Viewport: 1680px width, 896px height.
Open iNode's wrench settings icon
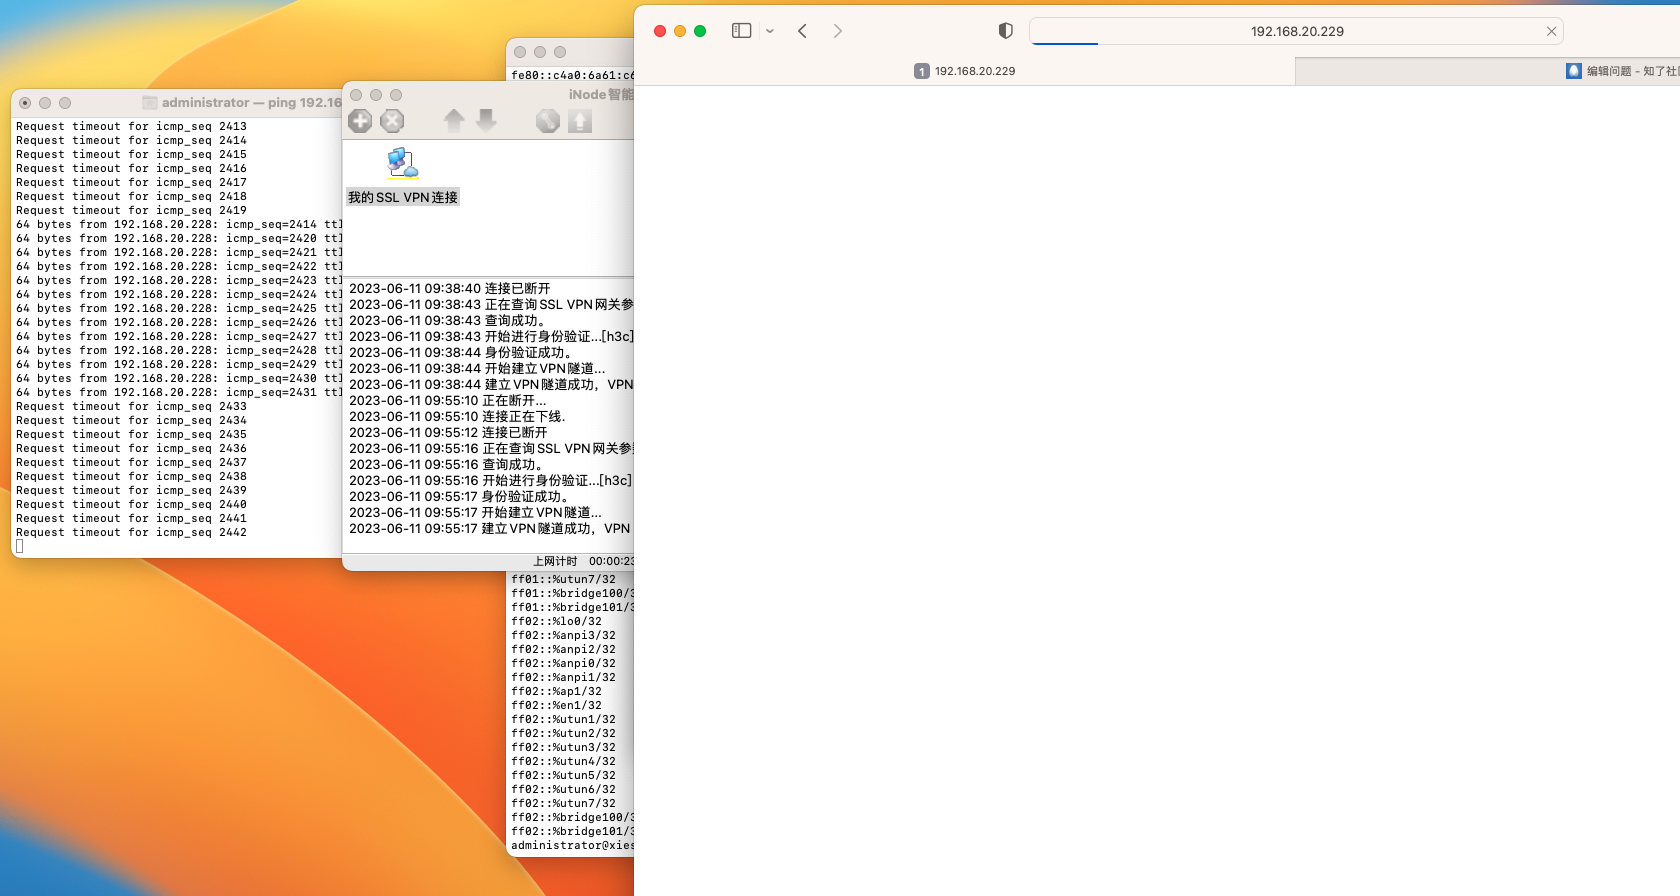click(548, 121)
